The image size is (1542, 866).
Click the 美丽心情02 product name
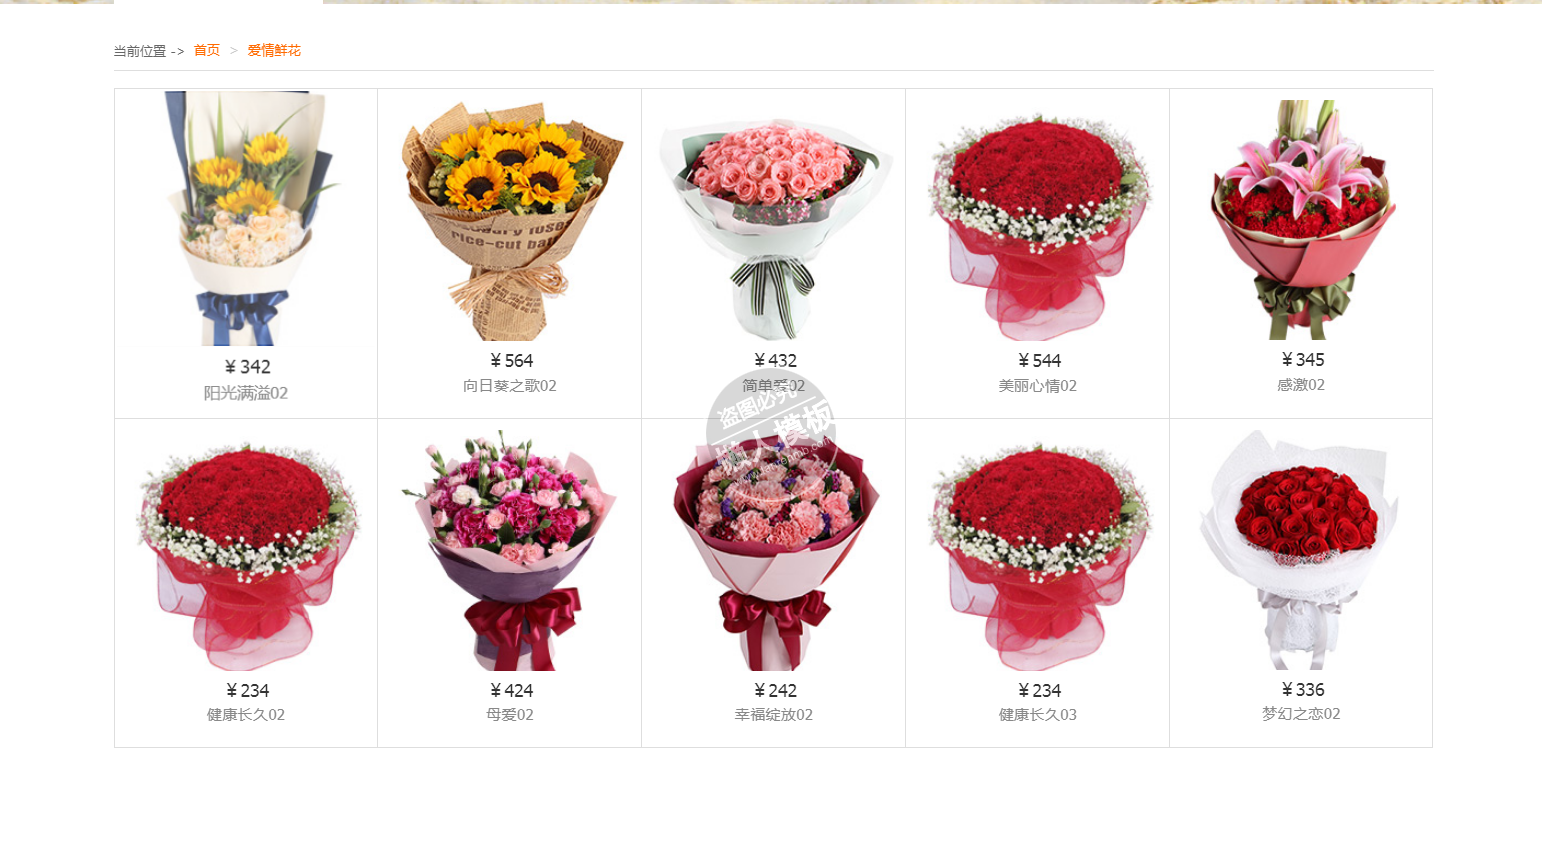1038,385
